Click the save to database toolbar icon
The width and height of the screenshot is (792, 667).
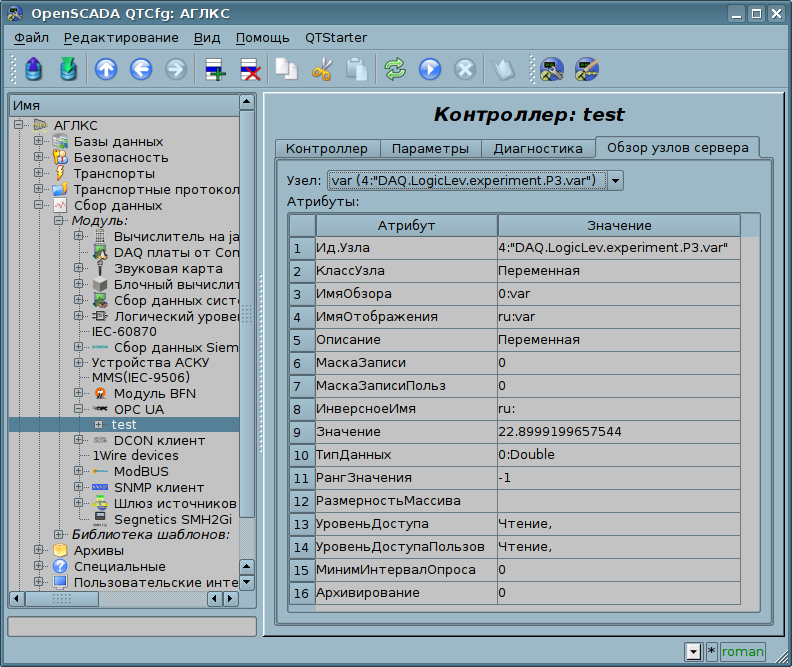[x=67, y=69]
